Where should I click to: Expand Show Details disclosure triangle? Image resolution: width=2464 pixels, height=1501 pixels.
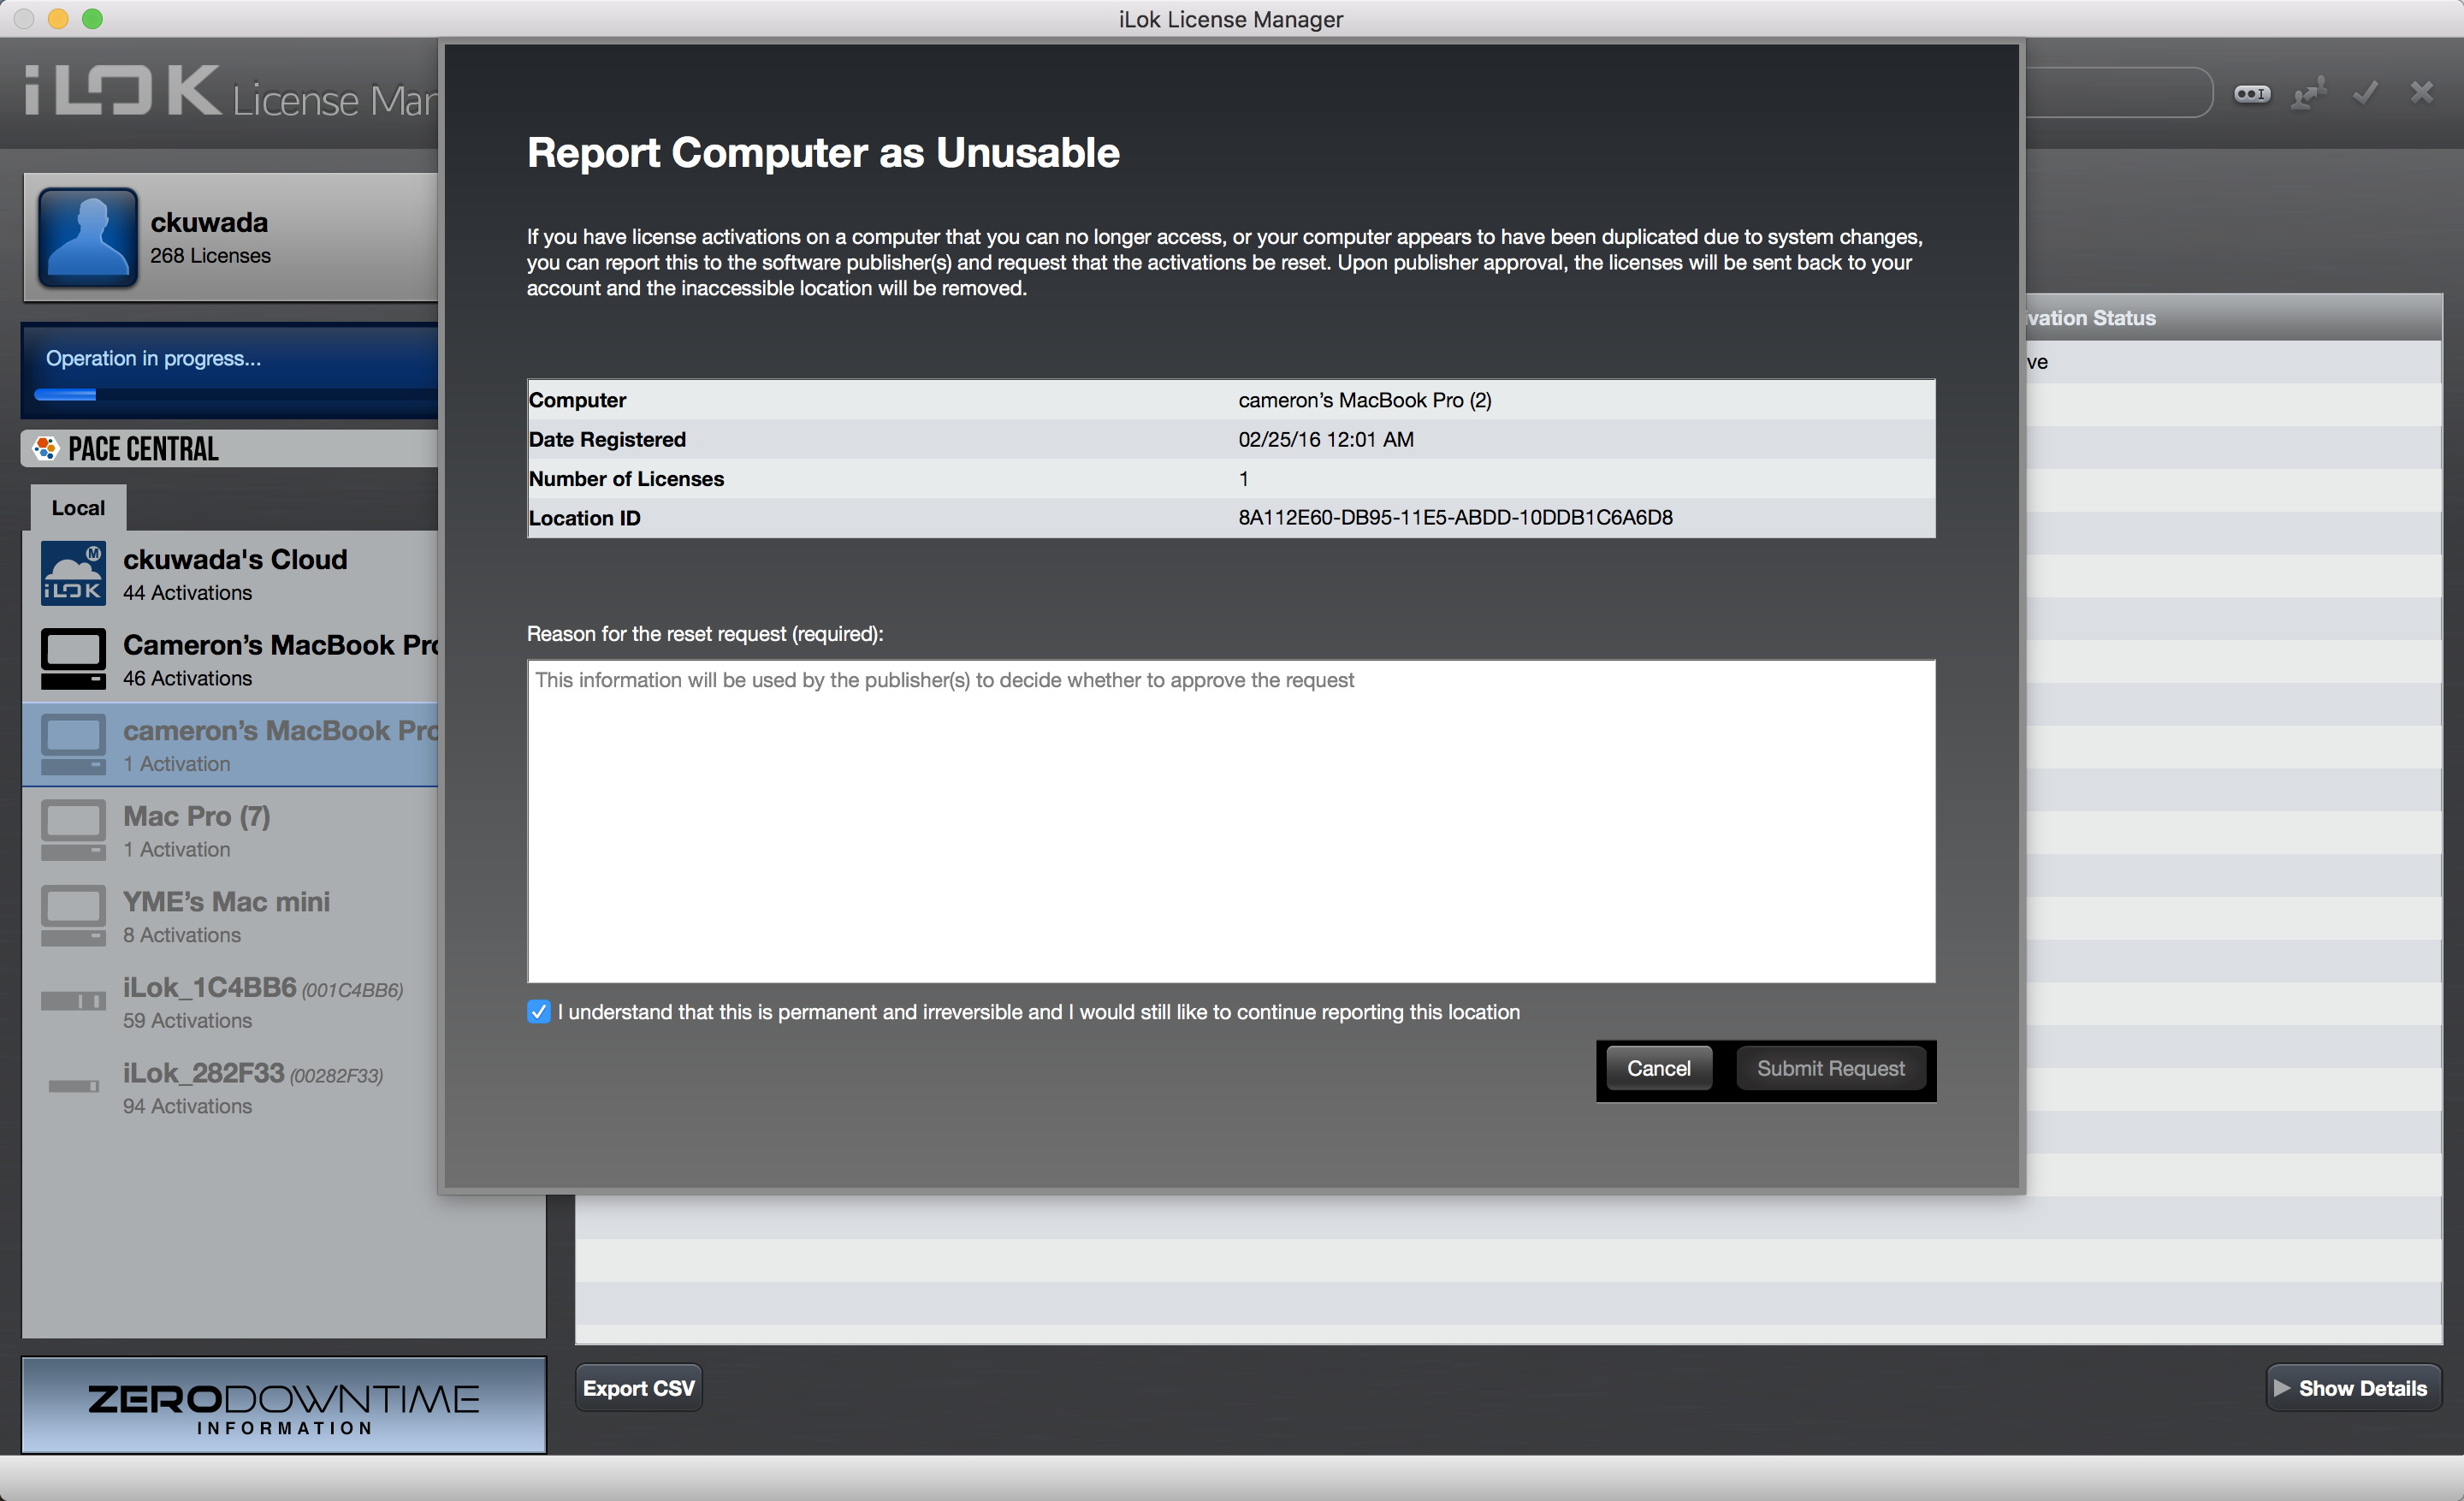coord(2281,1387)
